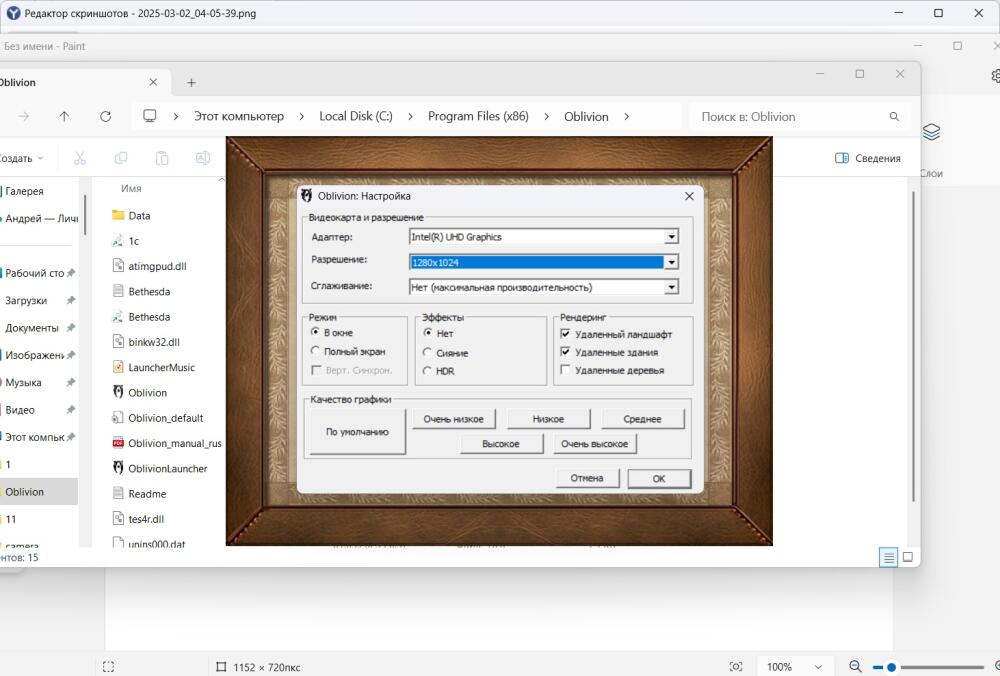
Task: Click the refresh icon in Explorer toolbar
Action: 106,117
